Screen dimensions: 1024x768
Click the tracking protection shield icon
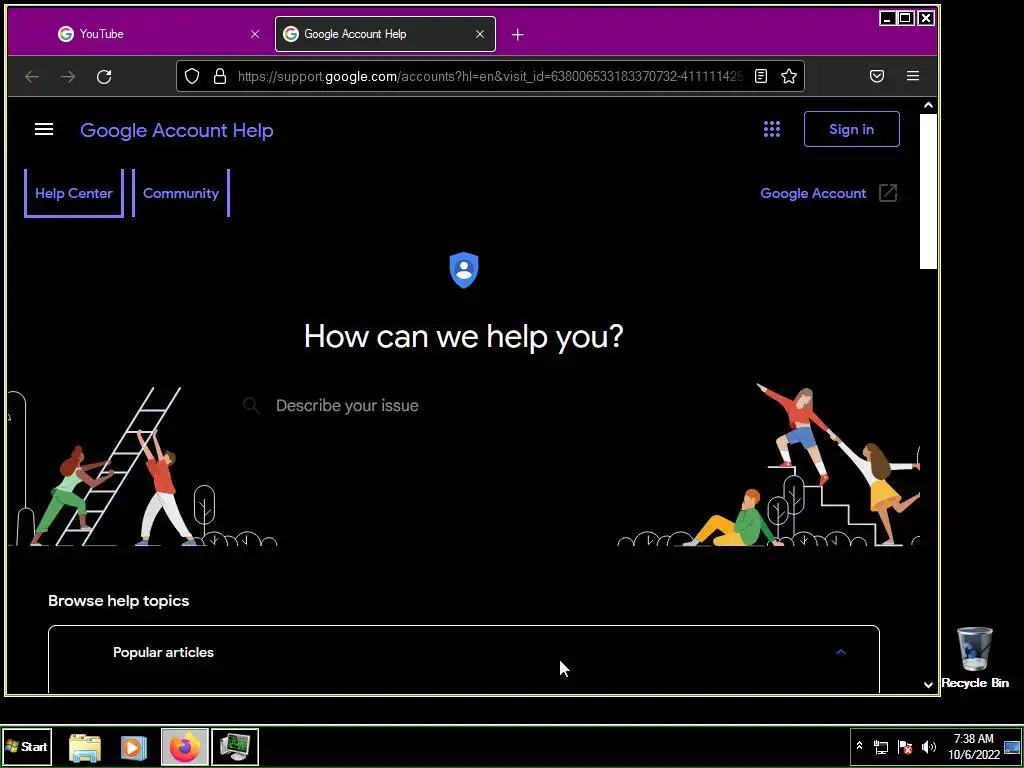coord(191,76)
